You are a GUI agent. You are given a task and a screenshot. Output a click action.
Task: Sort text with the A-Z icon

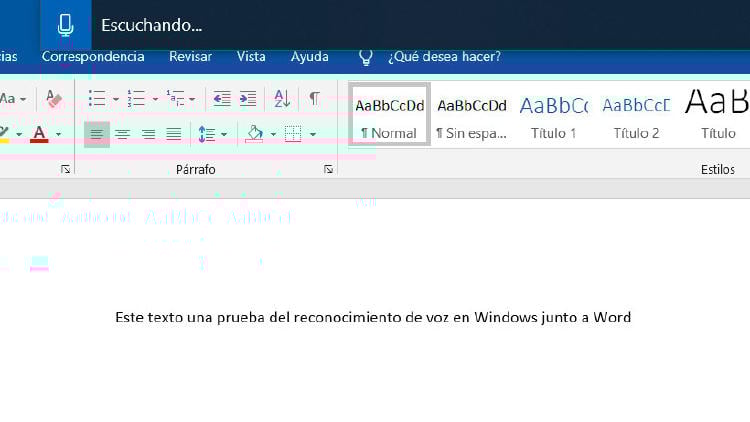(282, 99)
